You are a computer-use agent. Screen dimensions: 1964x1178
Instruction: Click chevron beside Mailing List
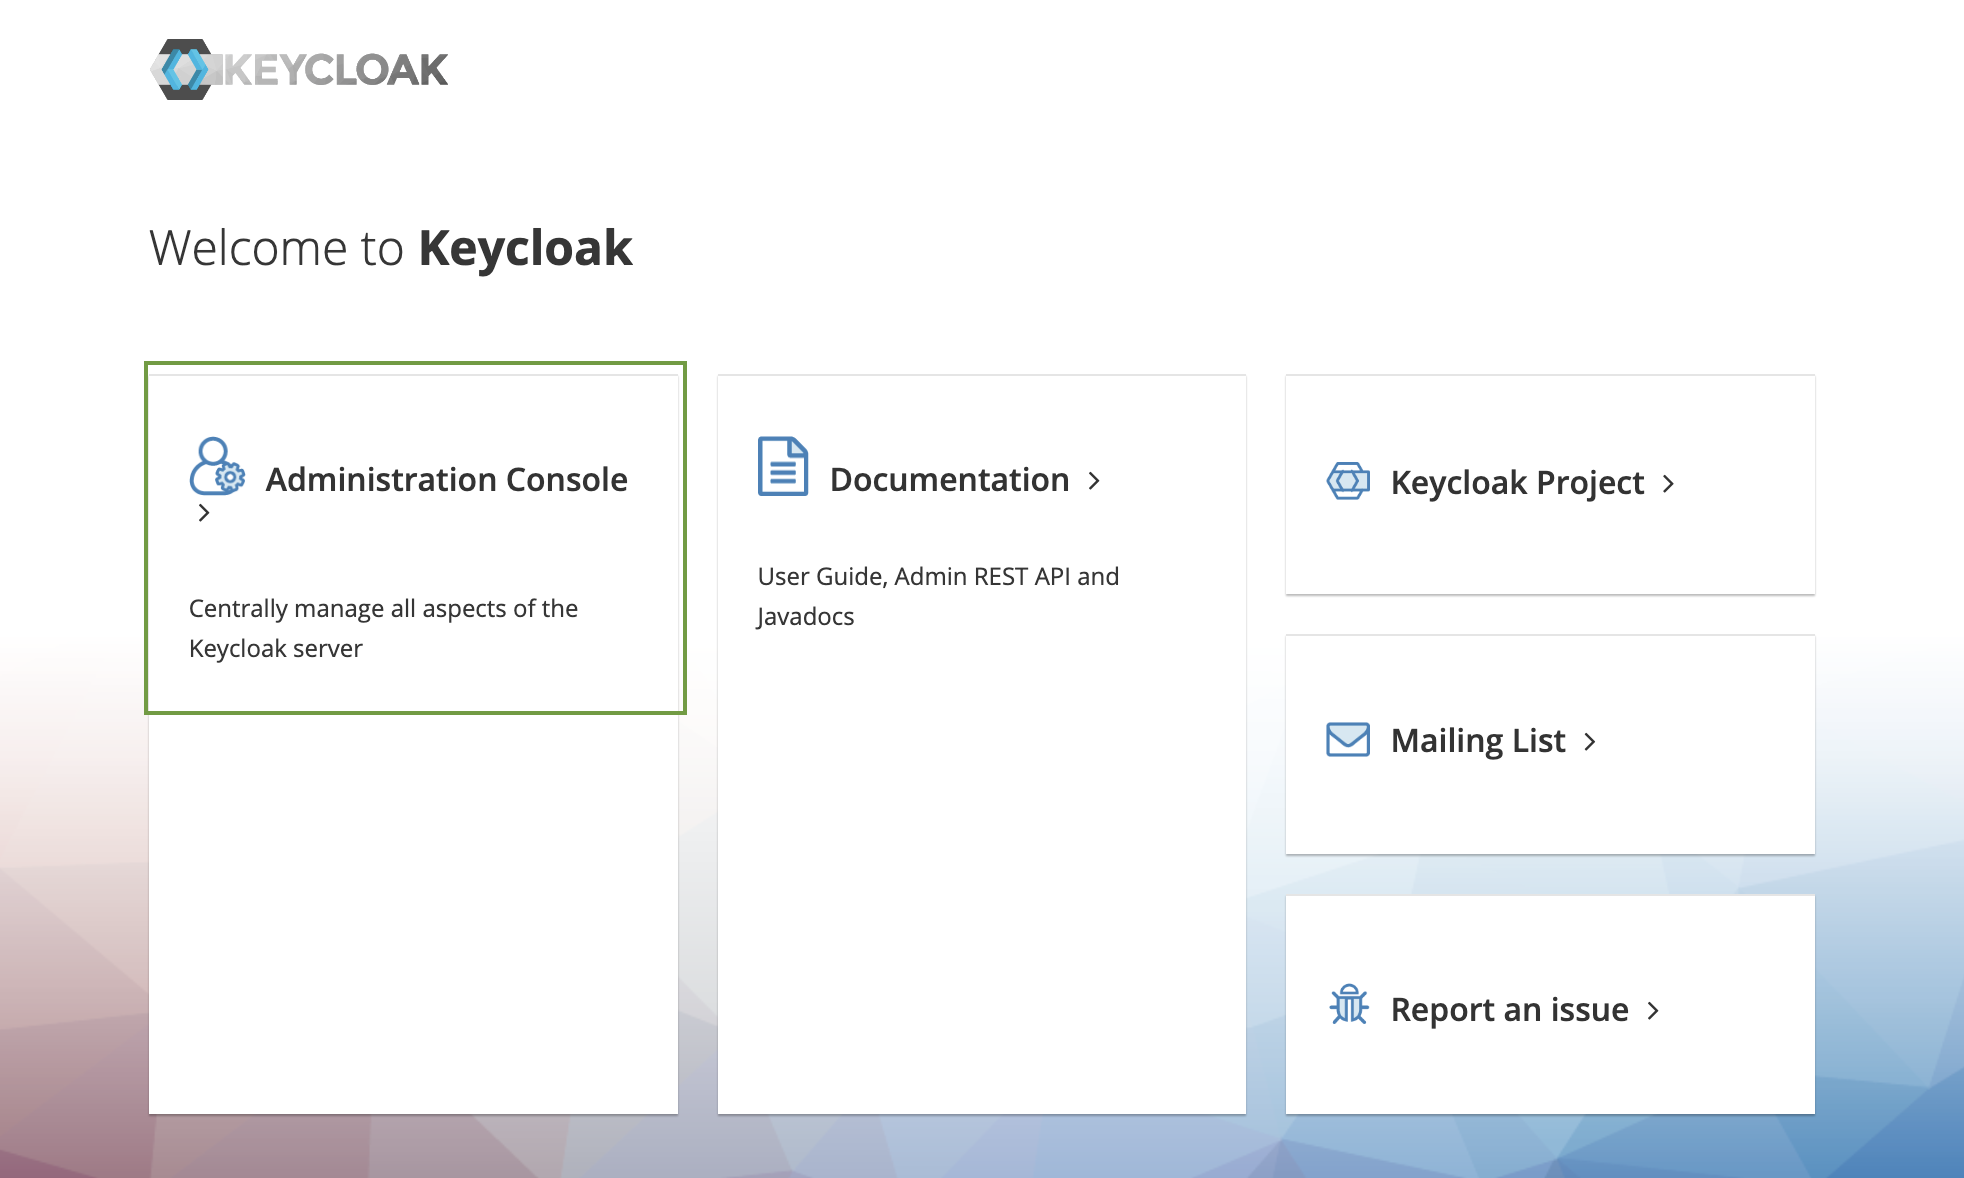tap(1590, 742)
